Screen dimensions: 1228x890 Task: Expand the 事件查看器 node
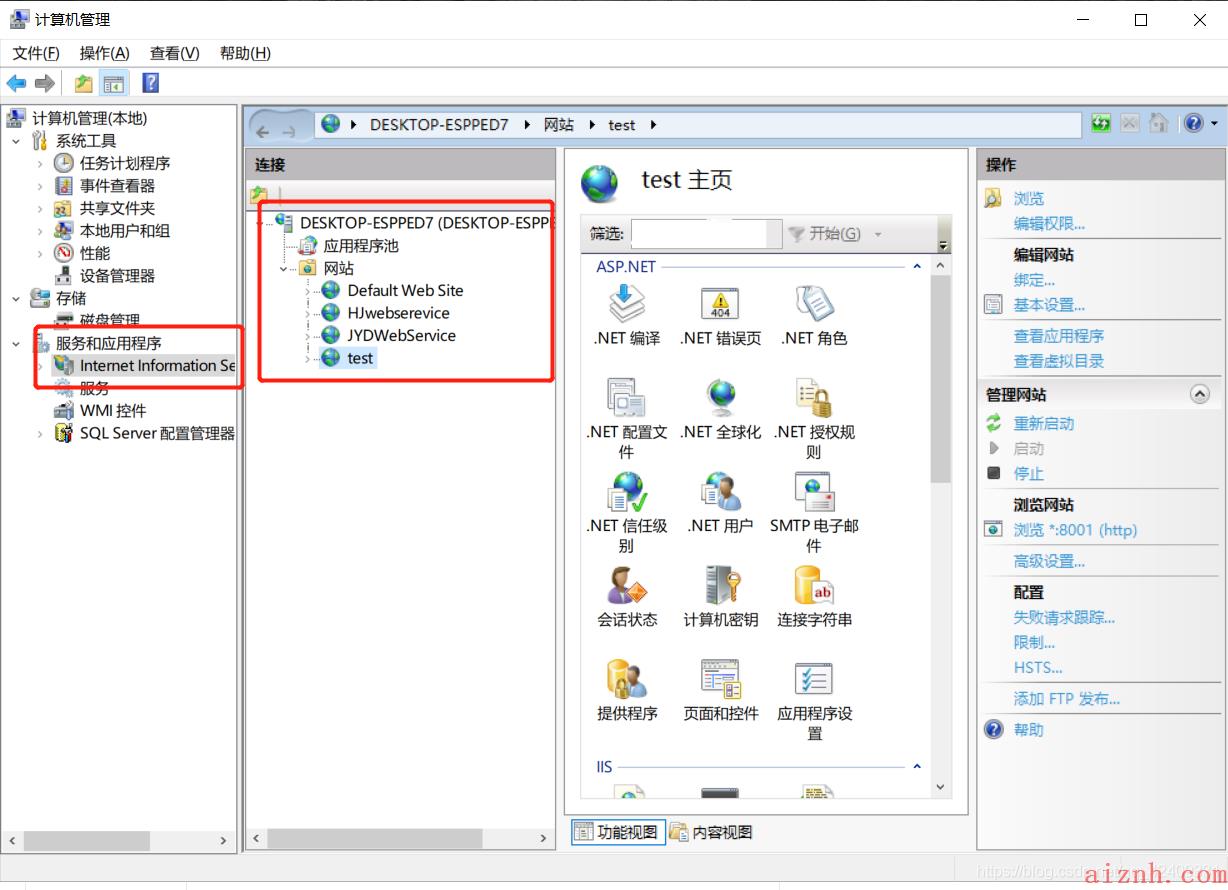tap(40, 186)
